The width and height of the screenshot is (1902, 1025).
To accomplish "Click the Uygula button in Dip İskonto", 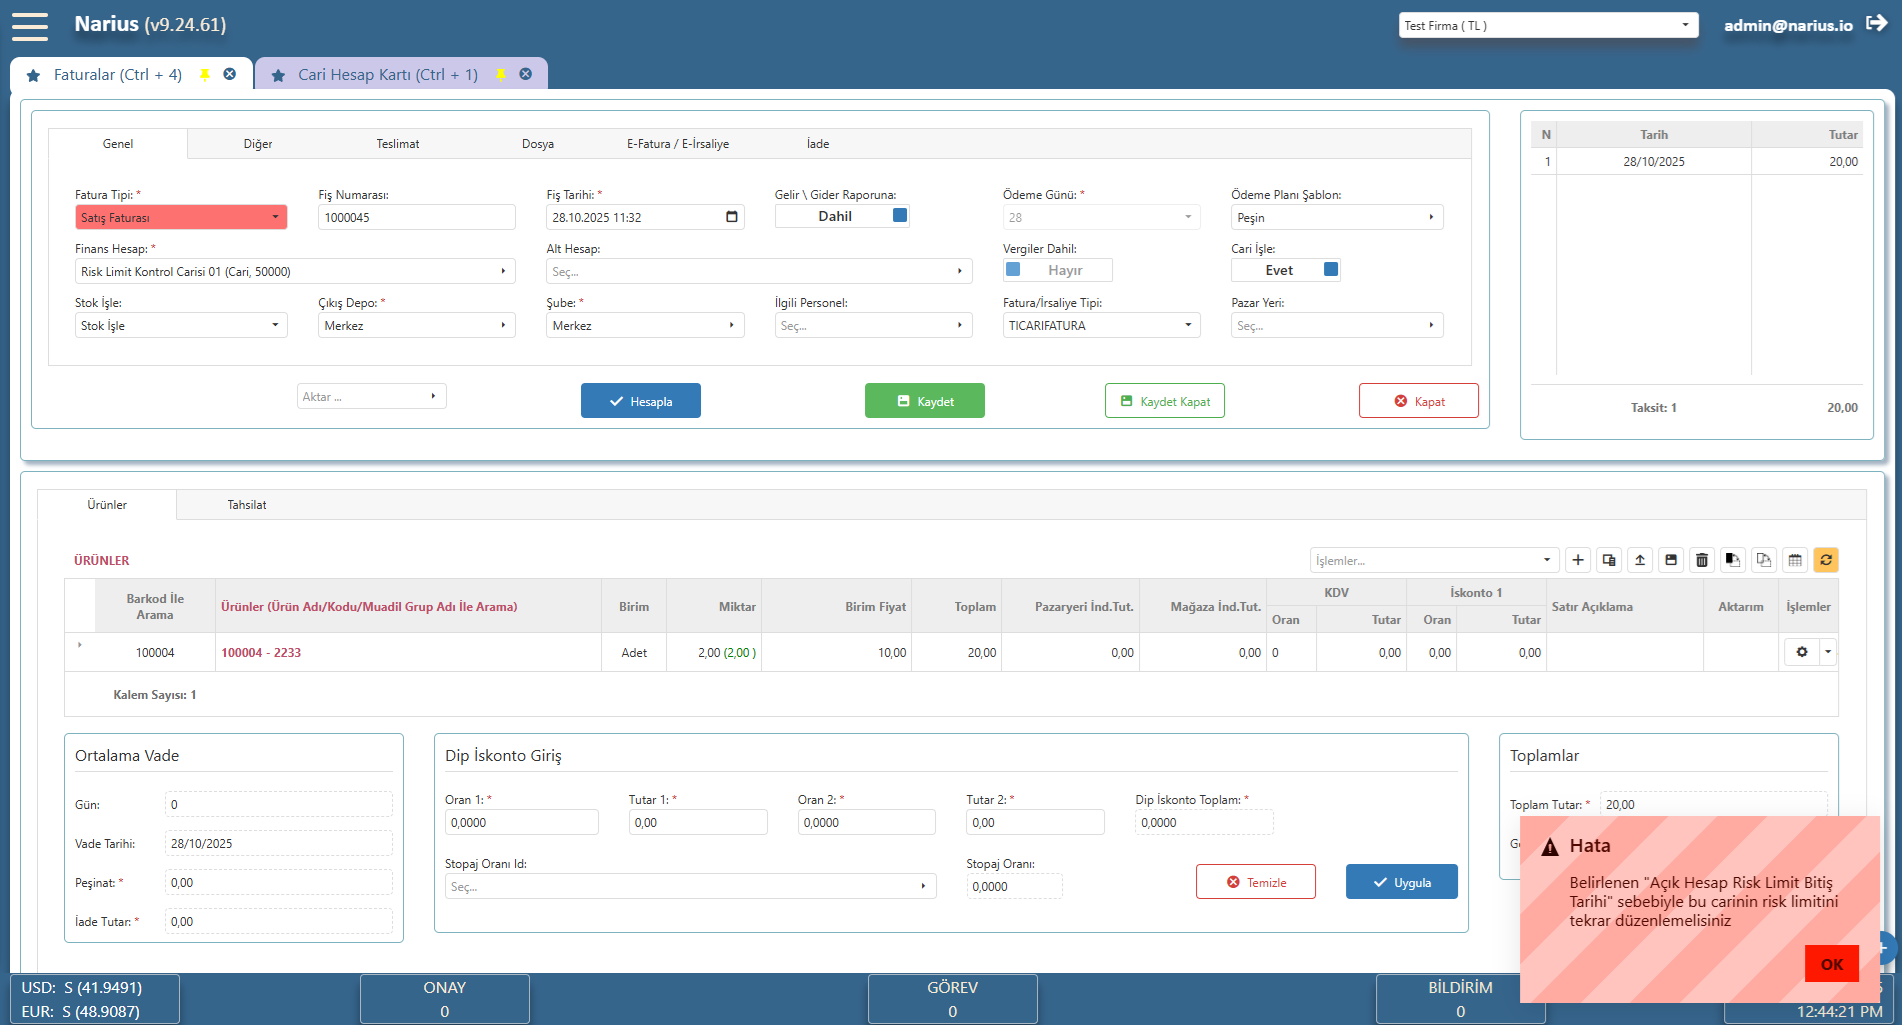I will point(1402,882).
